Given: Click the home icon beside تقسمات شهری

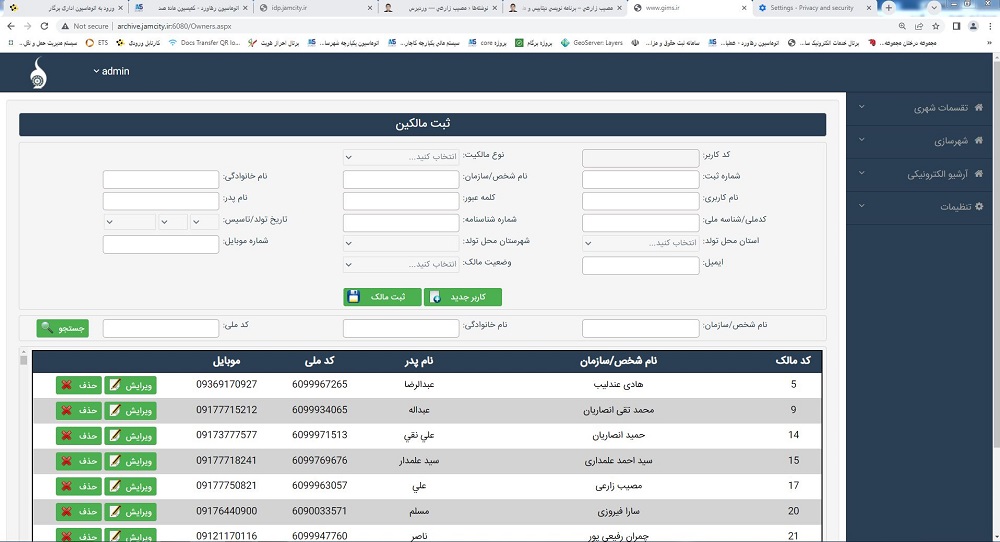Looking at the screenshot, I should click(979, 107).
